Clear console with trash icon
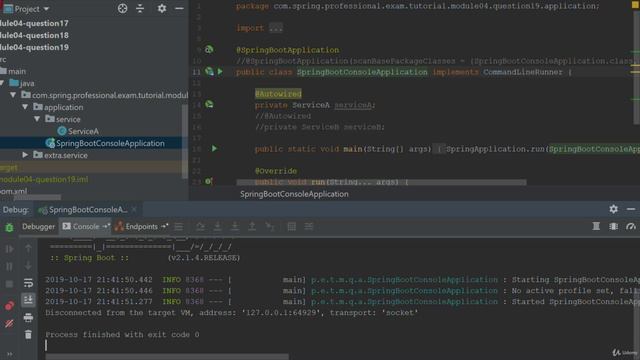This screenshot has width=640, height=360. pos(28,335)
